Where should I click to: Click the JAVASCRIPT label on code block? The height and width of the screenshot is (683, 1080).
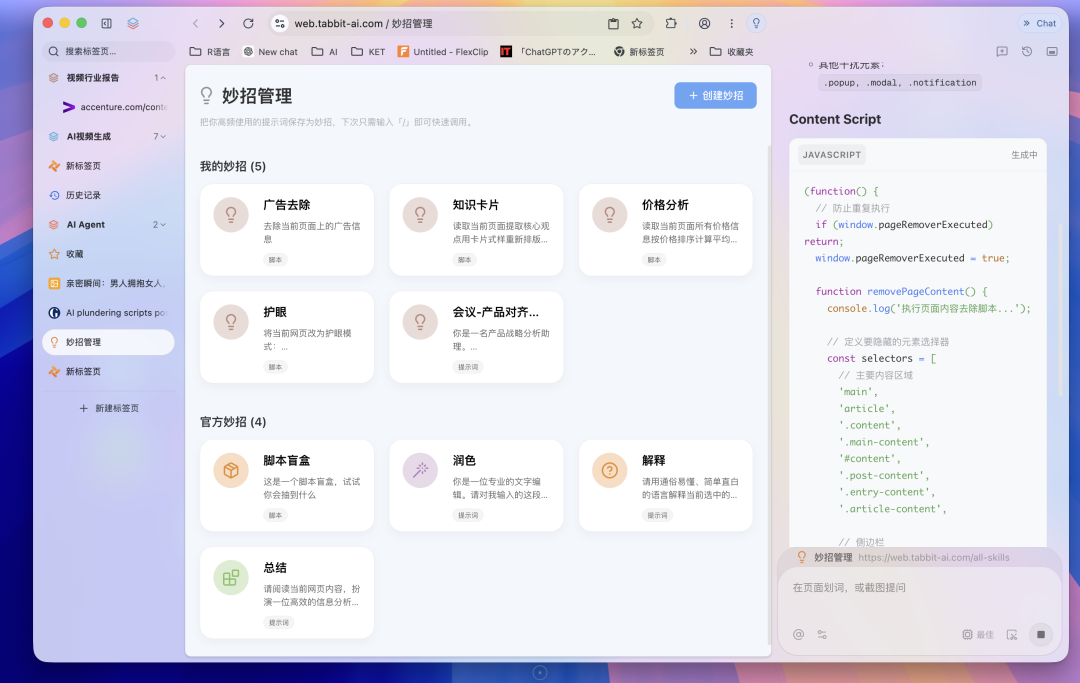tap(831, 155)
